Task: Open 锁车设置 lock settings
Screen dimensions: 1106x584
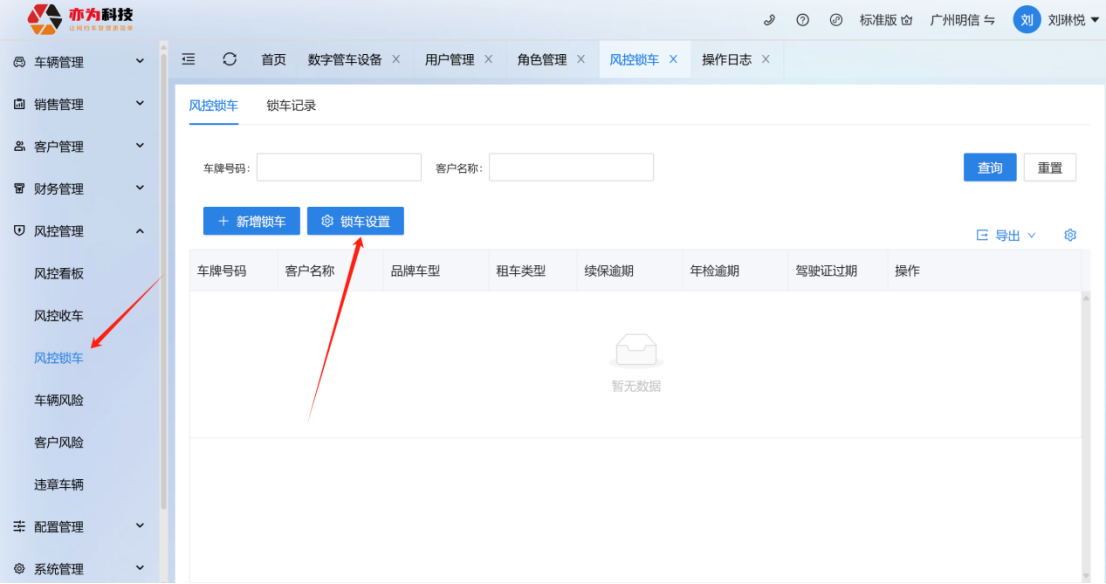Action: point(355,221)
